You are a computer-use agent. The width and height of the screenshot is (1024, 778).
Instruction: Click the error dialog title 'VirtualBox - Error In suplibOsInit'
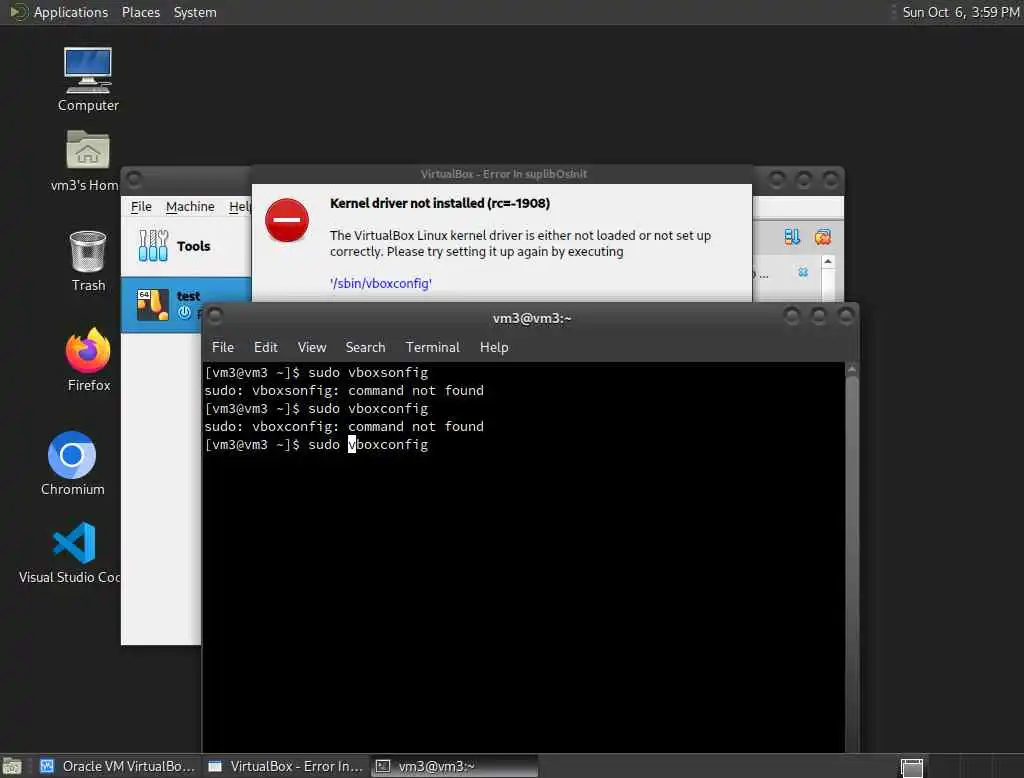pos(504,174)
